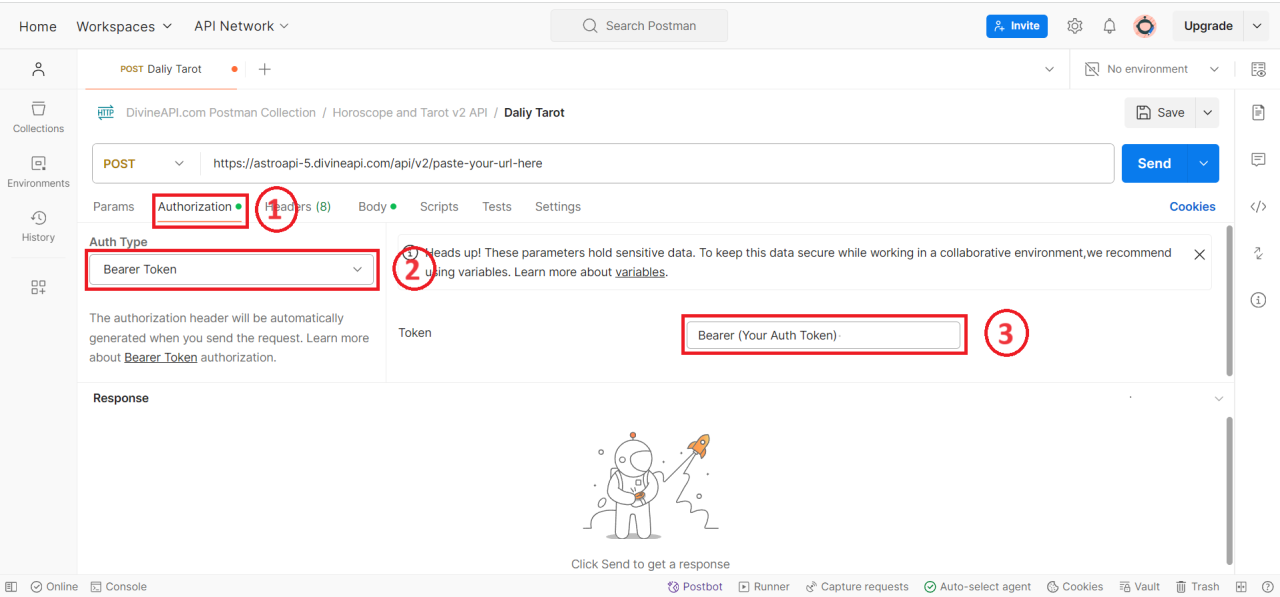Open the Upgrade dropdown arrow
This screenshot has width=1280, height=597.
(x=1255, y=26)
